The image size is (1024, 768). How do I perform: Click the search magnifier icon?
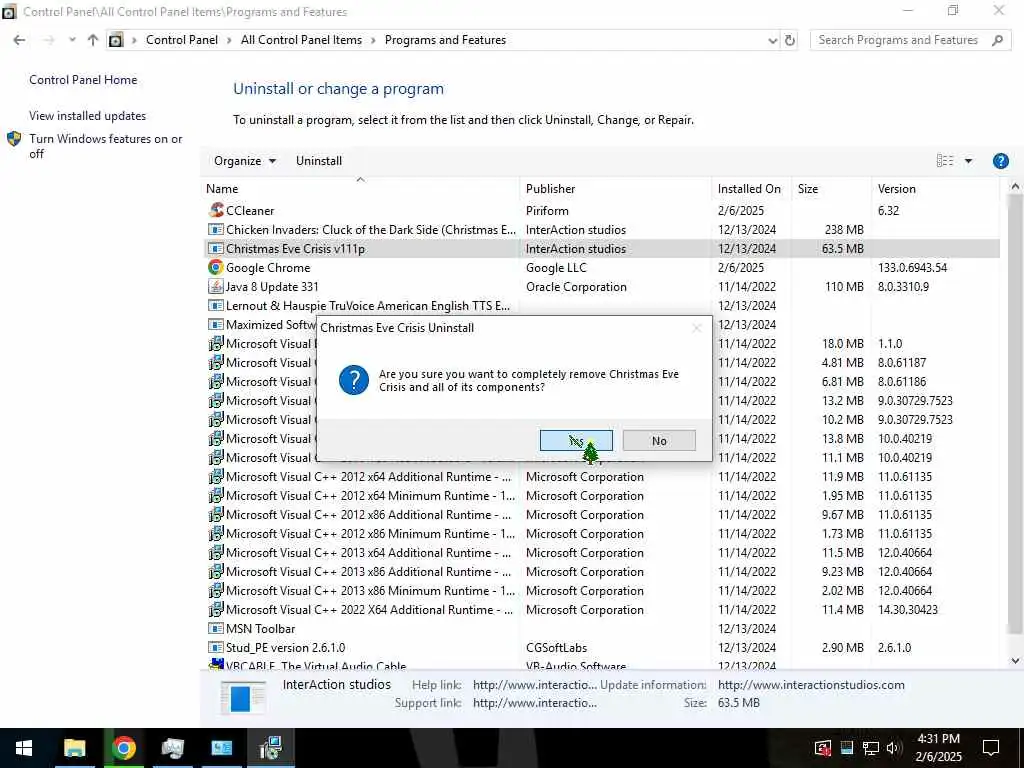coord(997,40)
